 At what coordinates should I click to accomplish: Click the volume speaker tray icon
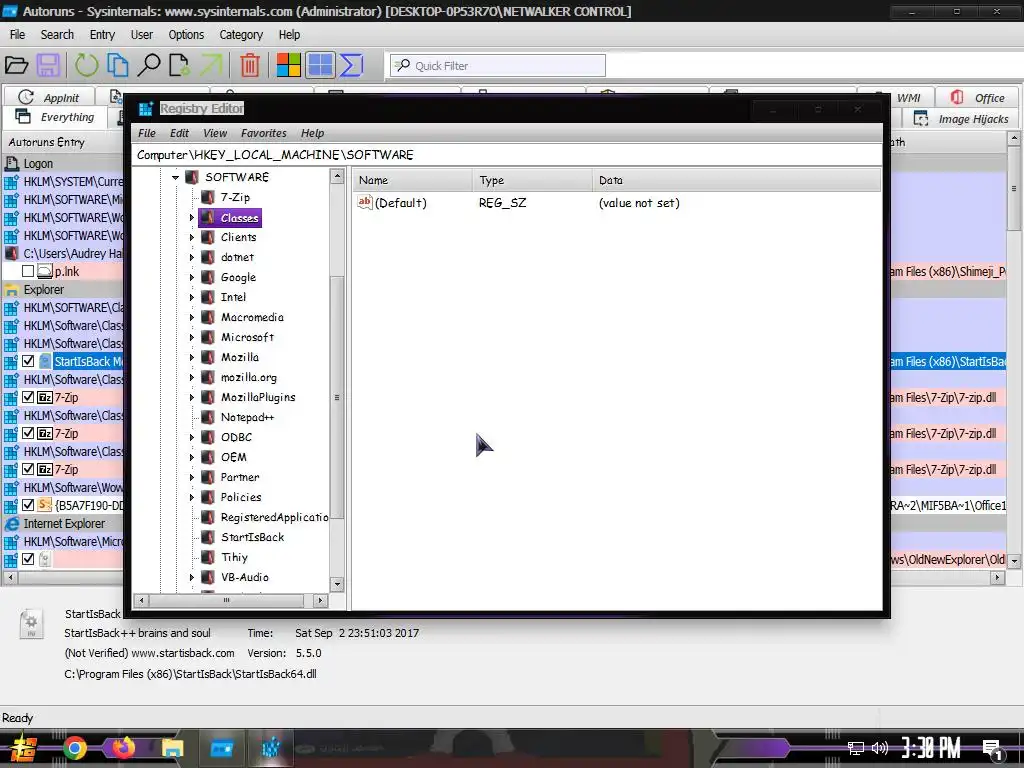coord(880,748)
